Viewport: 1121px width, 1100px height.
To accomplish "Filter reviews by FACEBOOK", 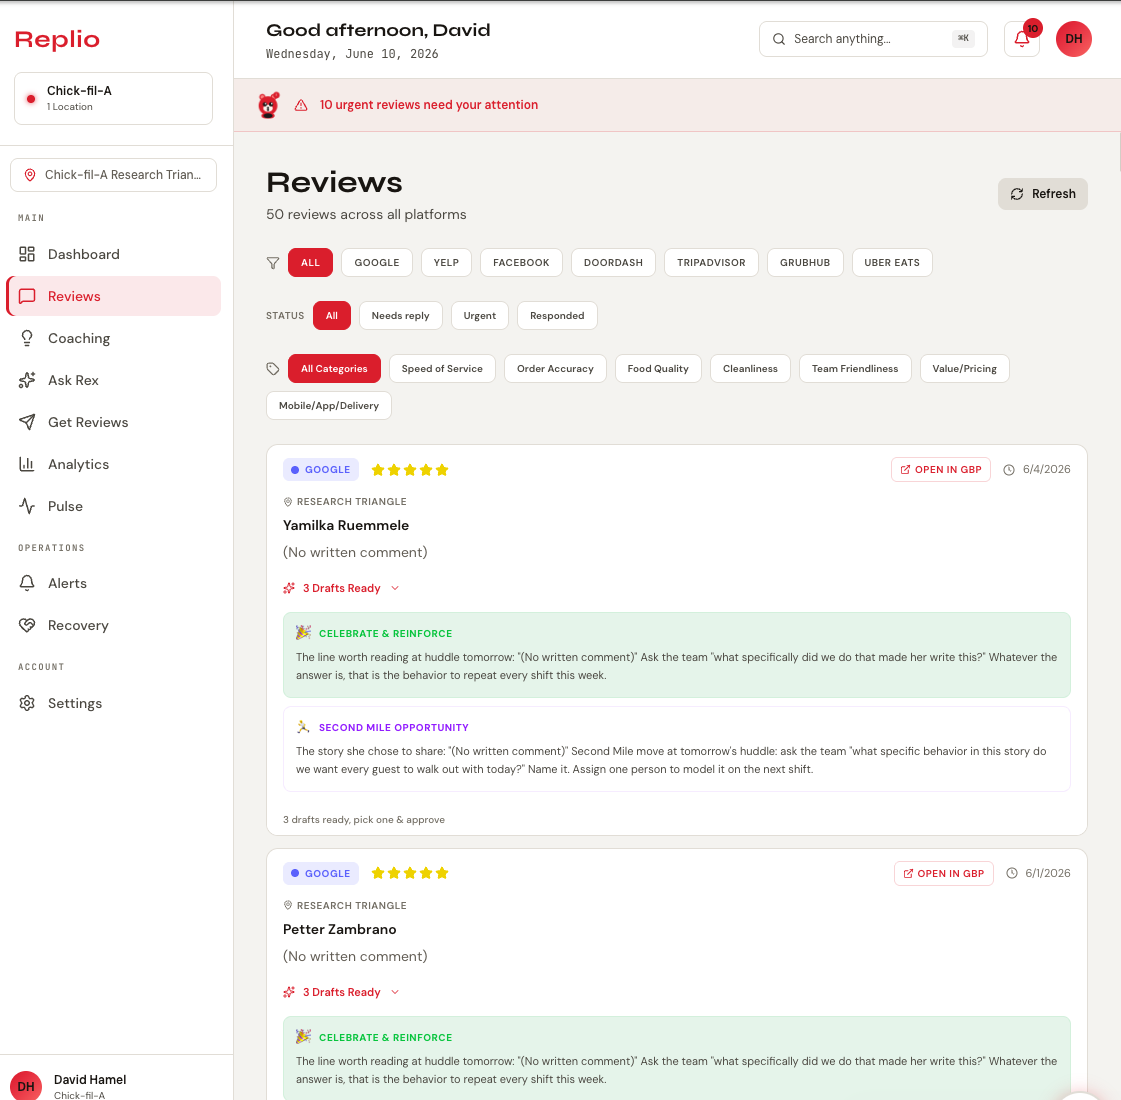I will (521, 263).
